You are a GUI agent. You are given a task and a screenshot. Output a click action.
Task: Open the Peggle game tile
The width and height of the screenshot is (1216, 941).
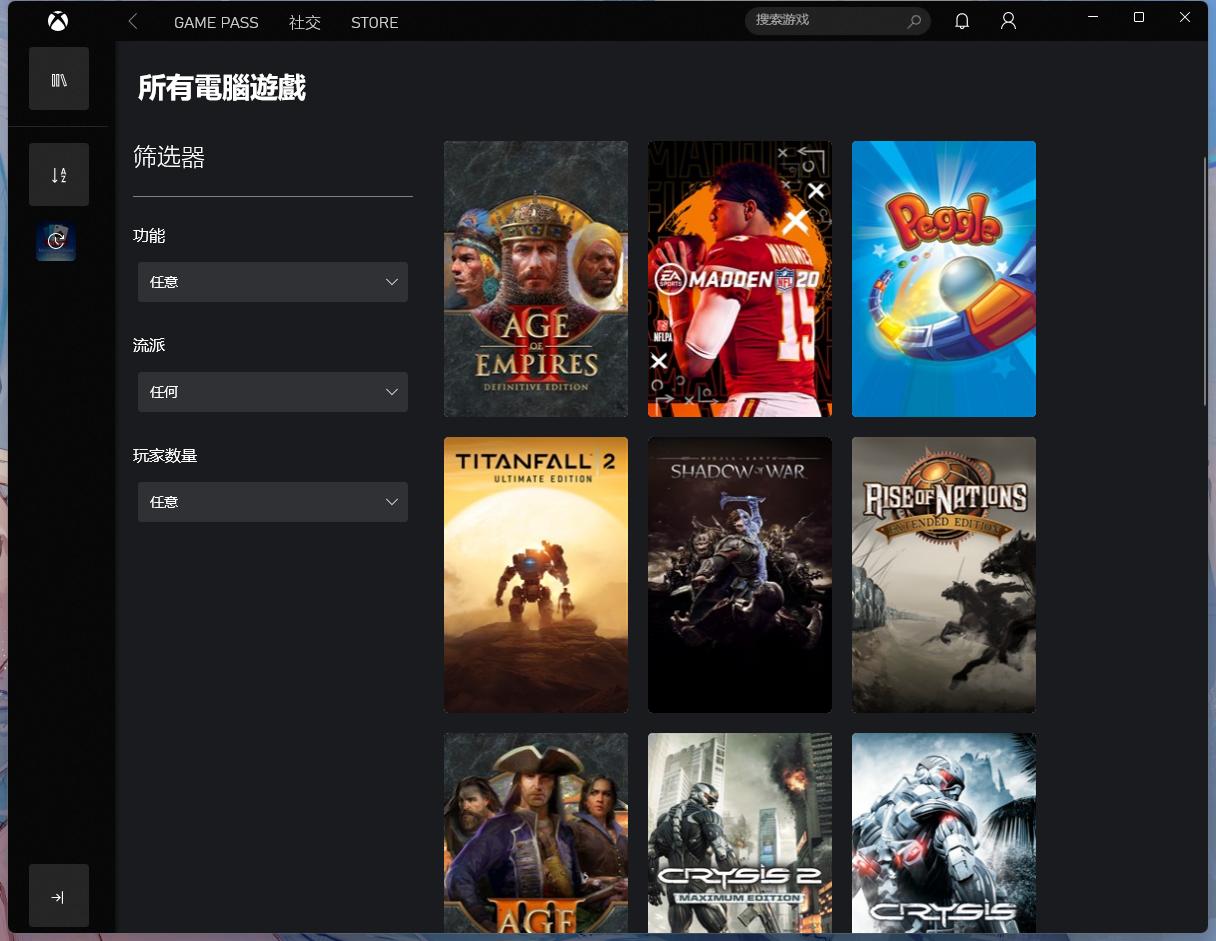(x=943, y=278)
